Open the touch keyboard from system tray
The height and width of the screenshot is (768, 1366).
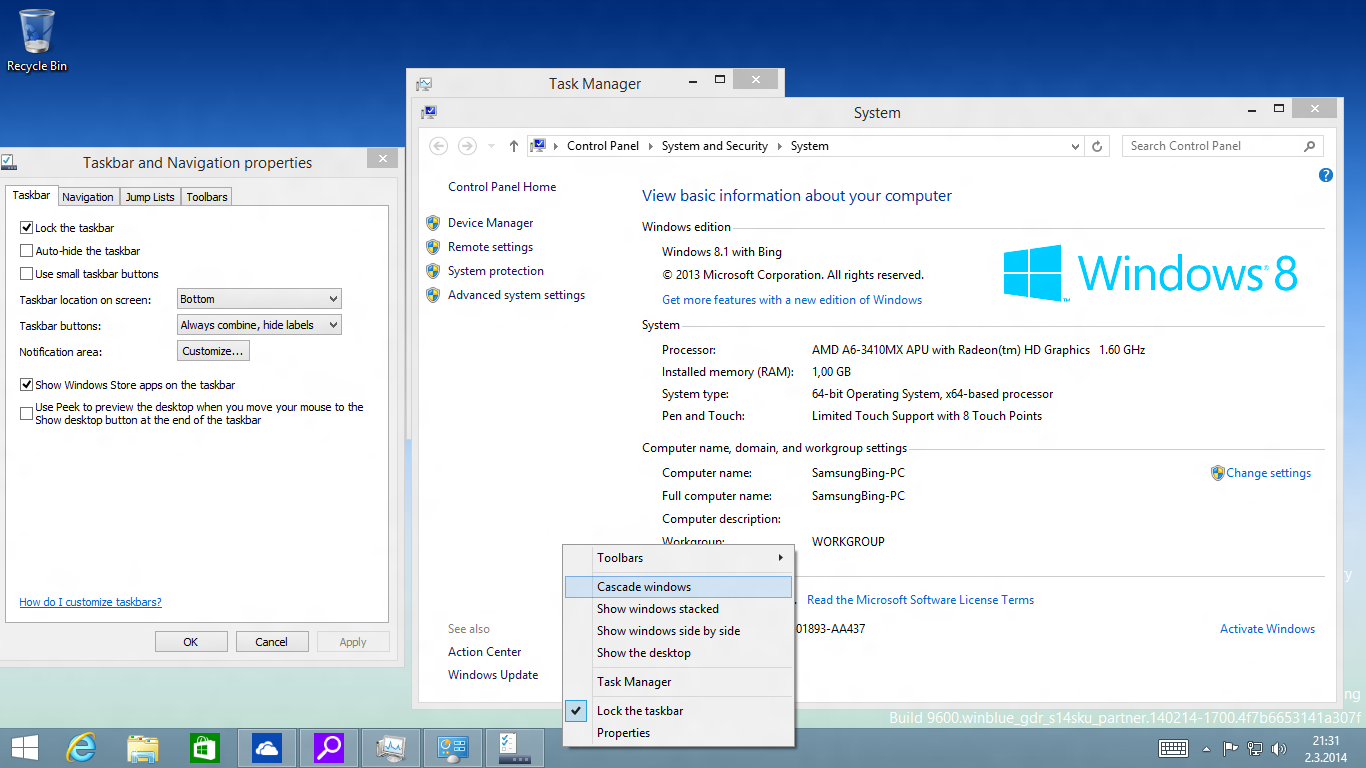[1173, 748]
